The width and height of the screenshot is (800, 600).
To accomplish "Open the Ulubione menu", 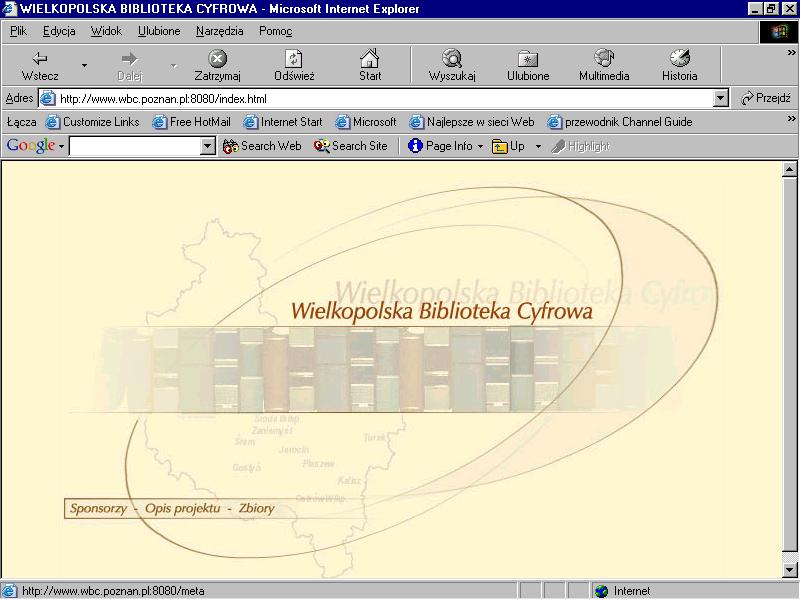I will [159, 31].
